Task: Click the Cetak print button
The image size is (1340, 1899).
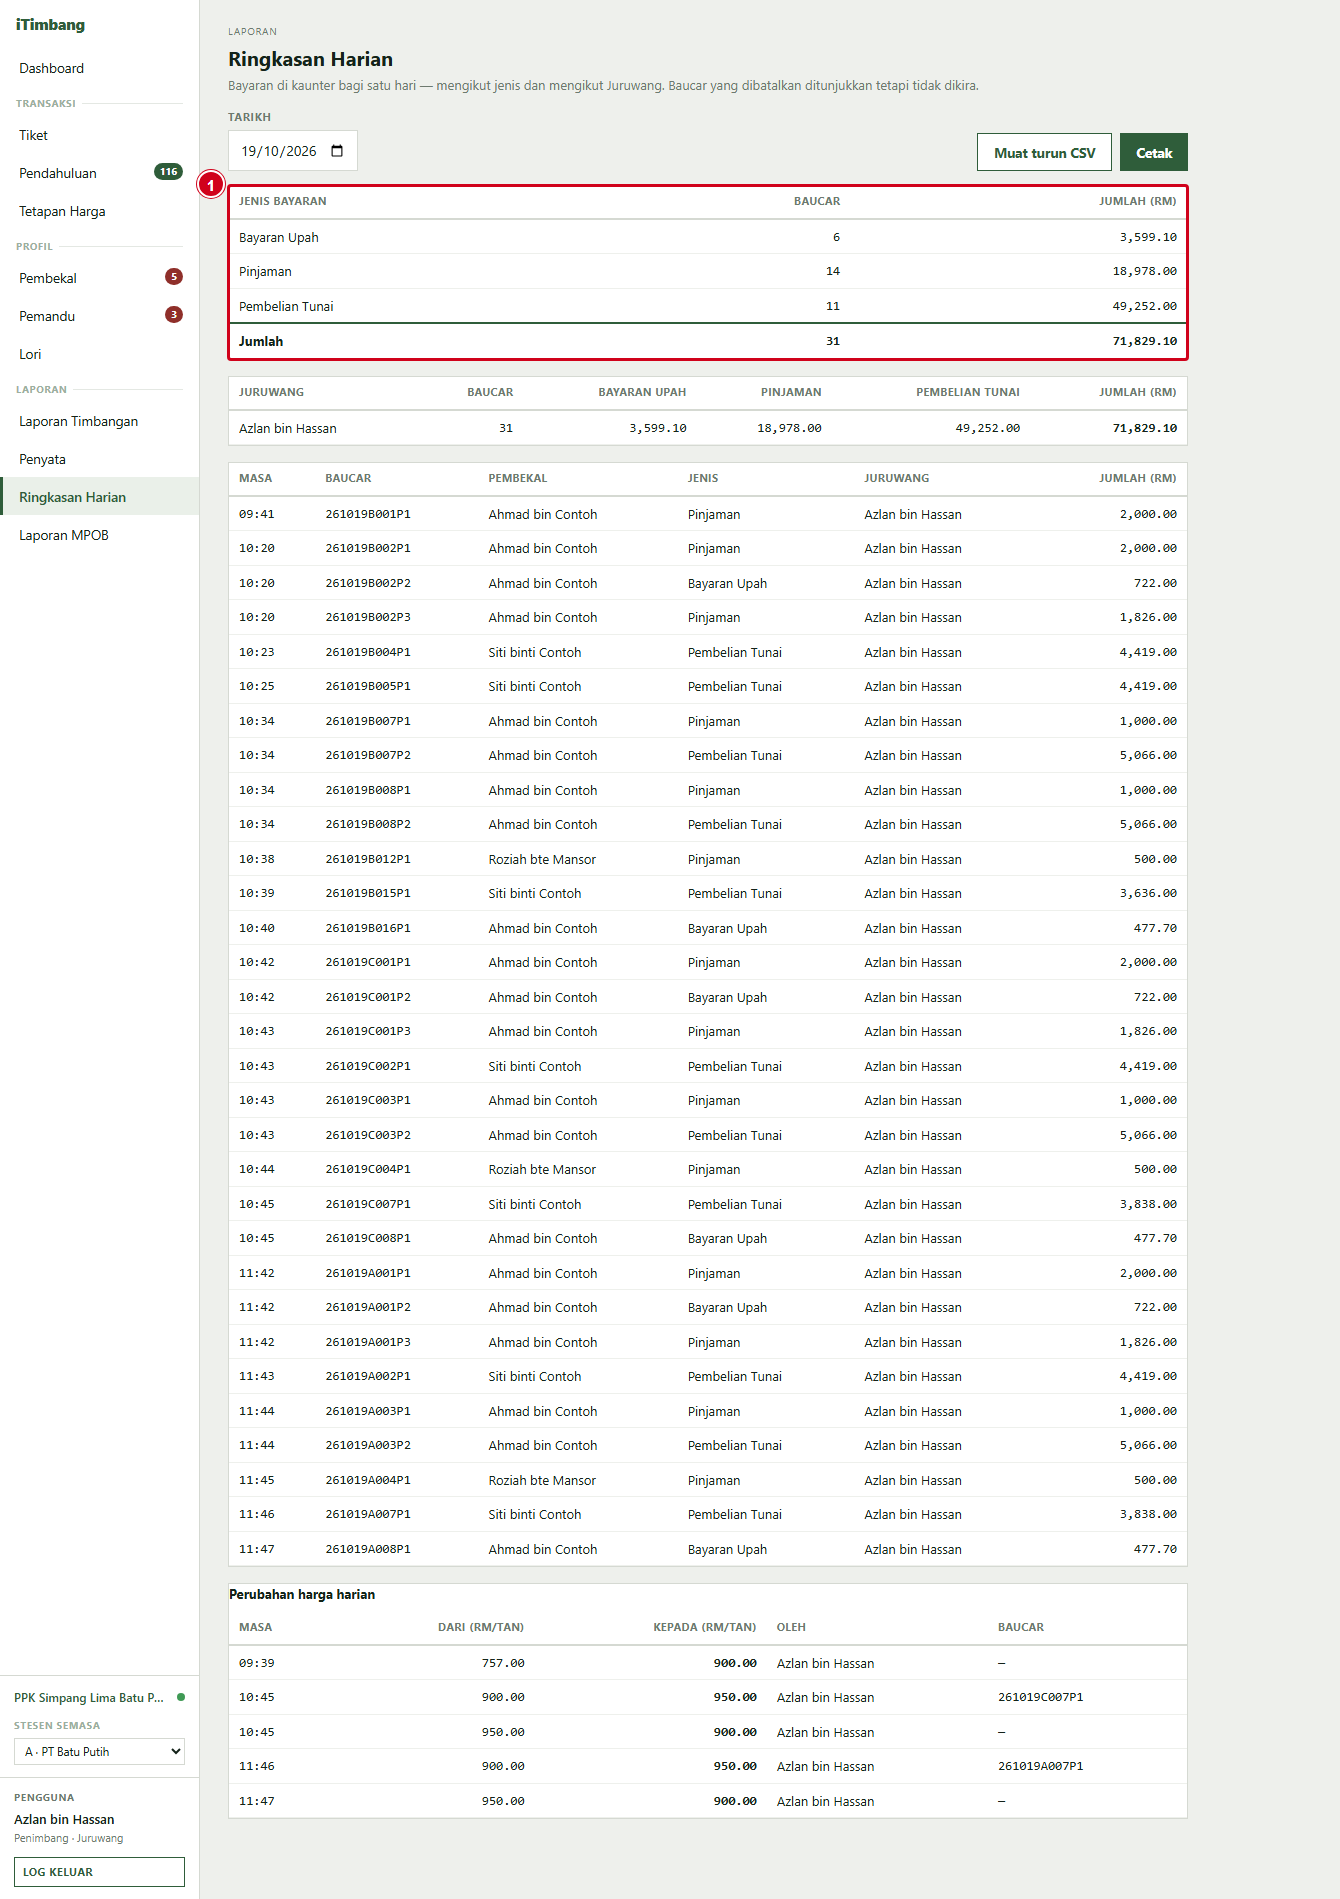Action: pyautogui.click(x=1154, y=152)
